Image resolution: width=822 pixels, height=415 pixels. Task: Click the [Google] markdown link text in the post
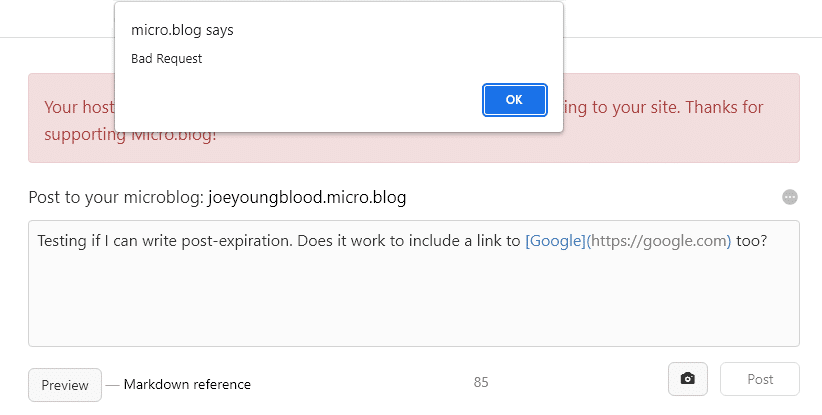pyautogui.click(x=555, y=241)
